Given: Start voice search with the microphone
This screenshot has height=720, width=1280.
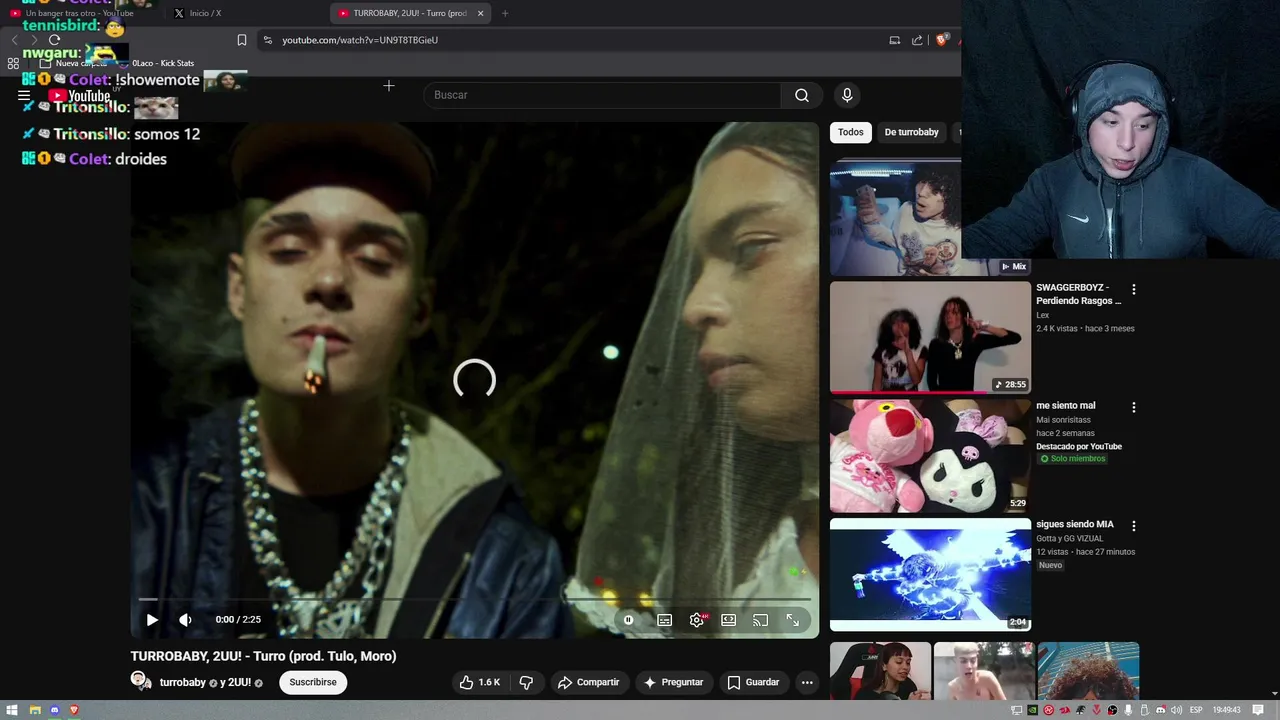Looking at the screenshot, I should tap(847, 95).
